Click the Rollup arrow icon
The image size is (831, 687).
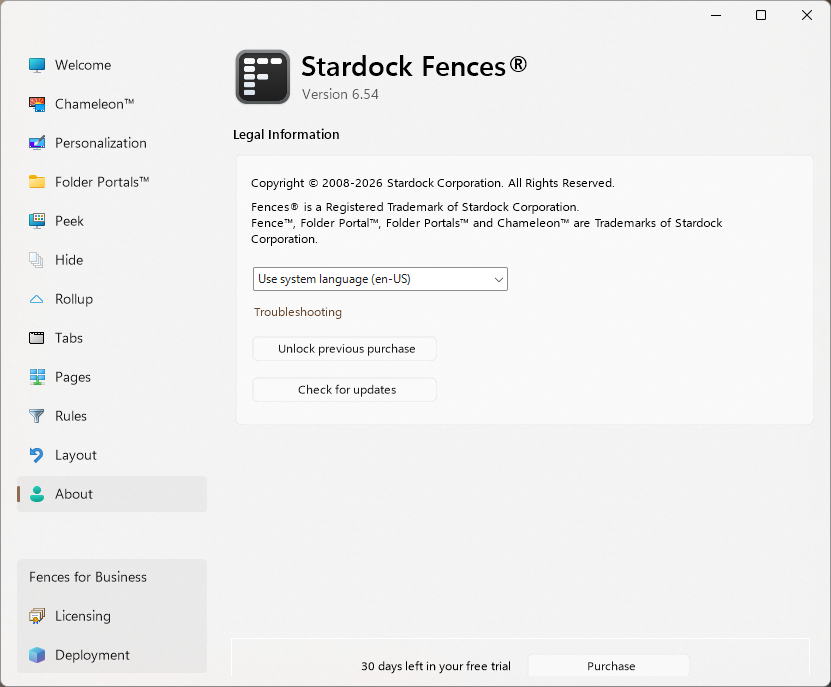(x=37, y=300)
